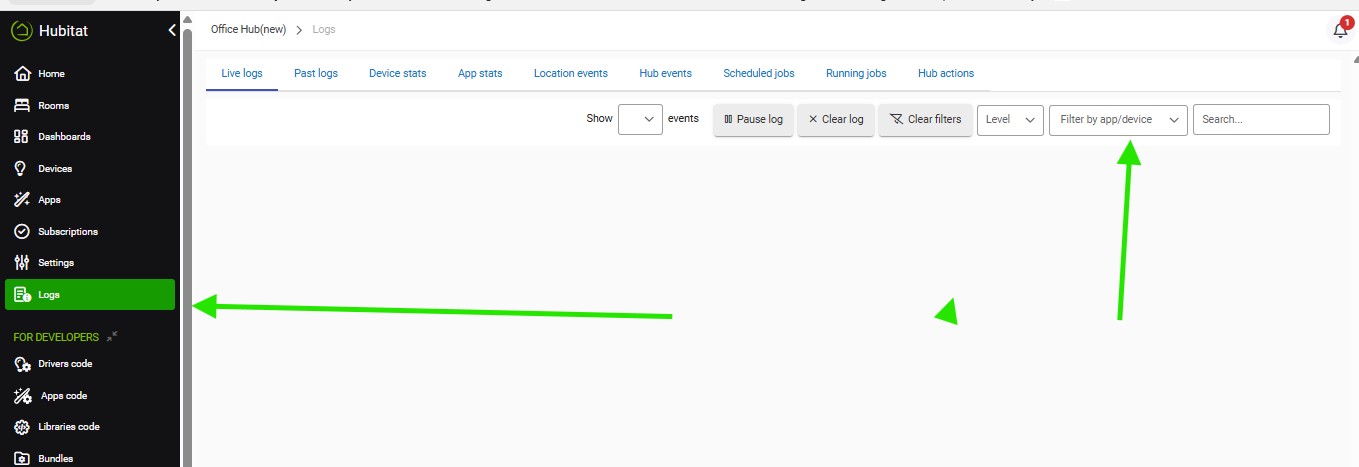Open the Apps code wand icon
This screenshot has height=467, width=1359.
(x=22, y=396)
